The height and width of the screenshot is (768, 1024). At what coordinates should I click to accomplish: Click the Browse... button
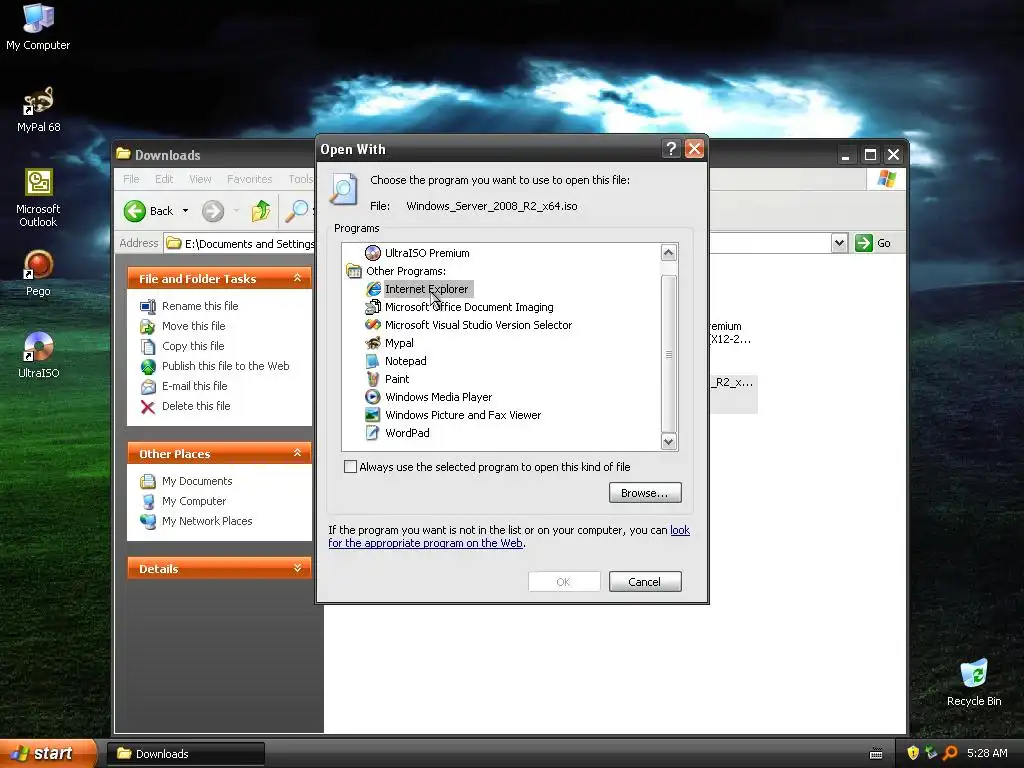[x=645, y=493]
